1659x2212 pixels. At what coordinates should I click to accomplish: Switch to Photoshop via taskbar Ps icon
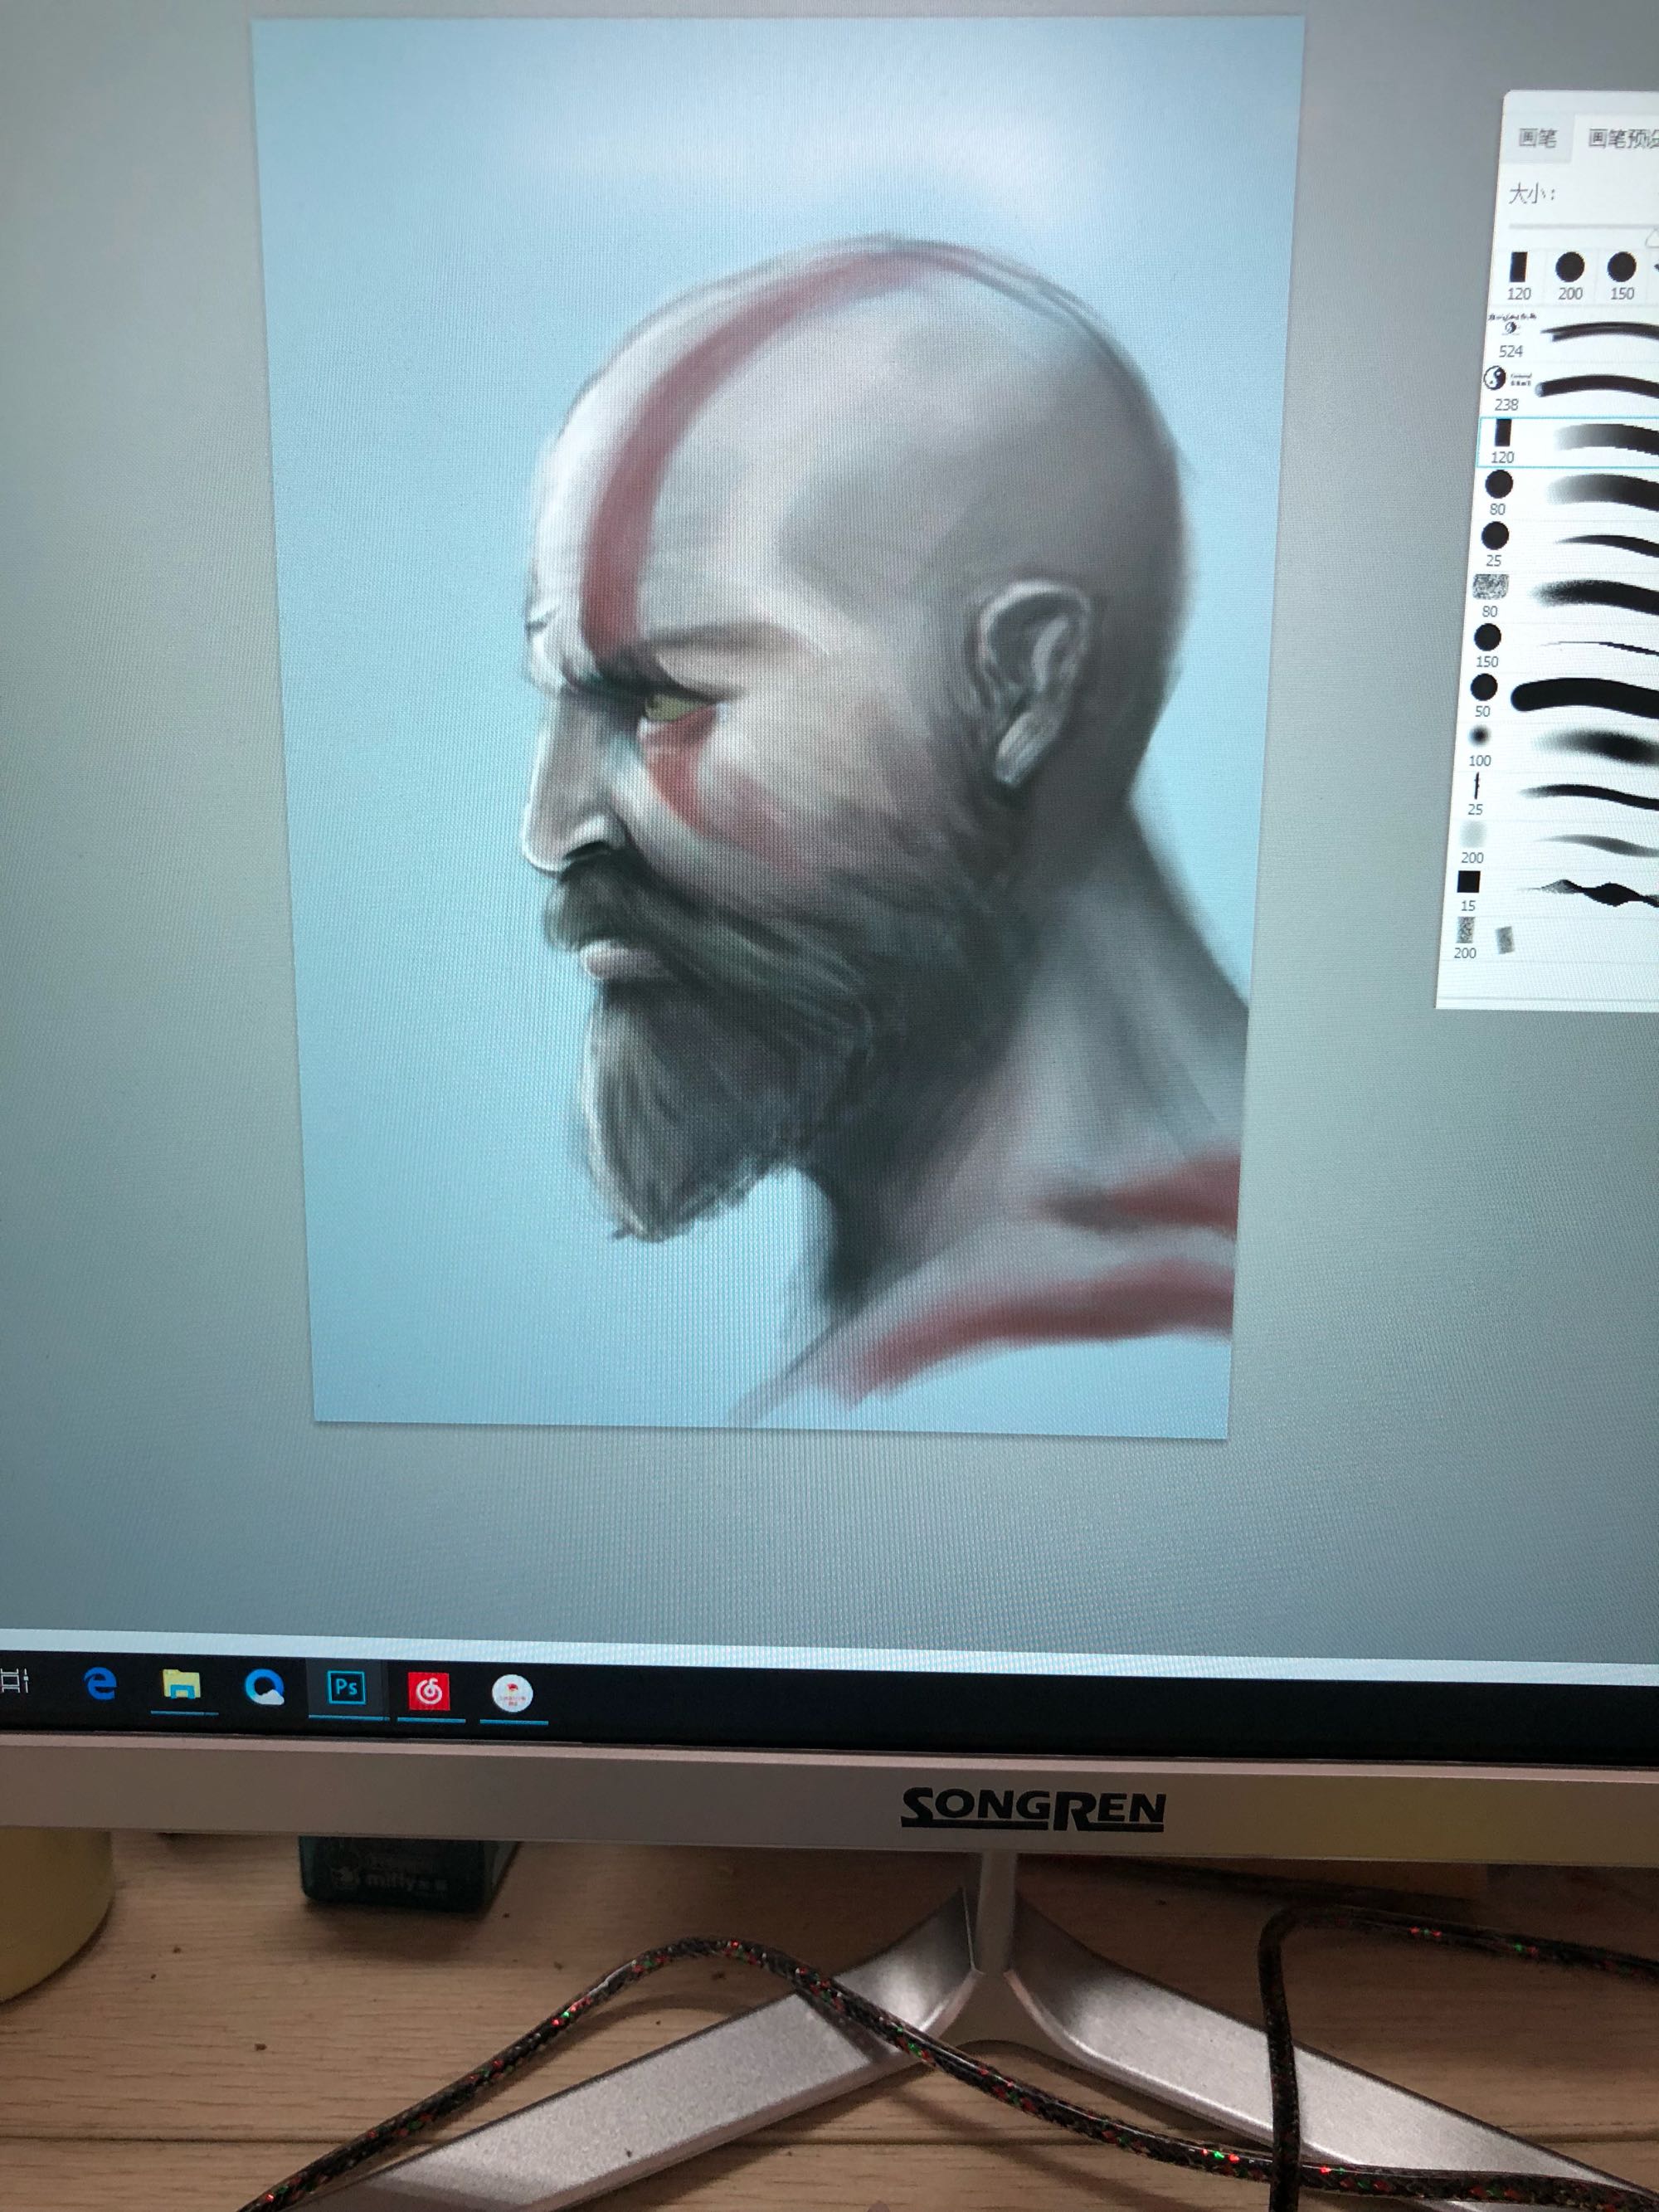tap(347, 1689)
